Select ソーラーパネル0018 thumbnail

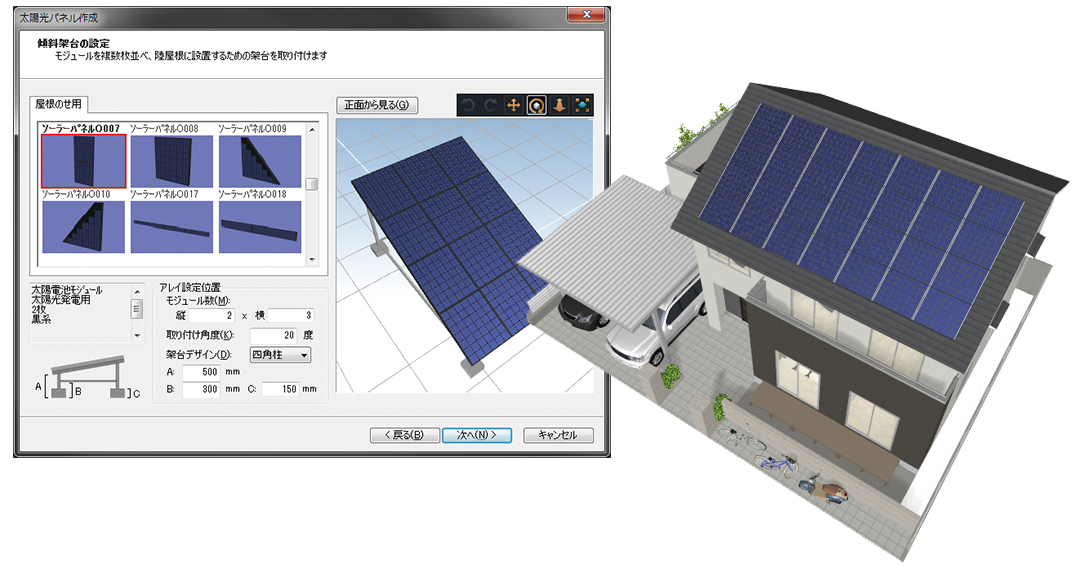pos(259,226)
